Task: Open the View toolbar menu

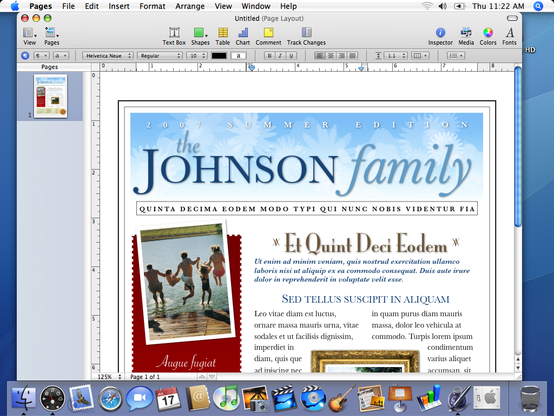Action: (x=30, y=36)
